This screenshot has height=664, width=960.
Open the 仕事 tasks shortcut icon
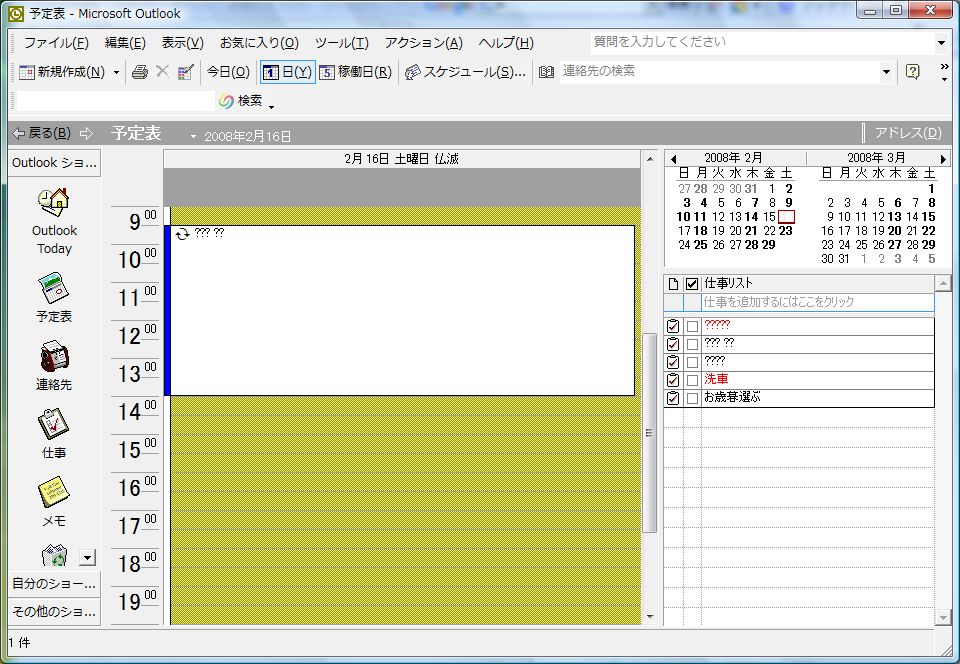54,423
